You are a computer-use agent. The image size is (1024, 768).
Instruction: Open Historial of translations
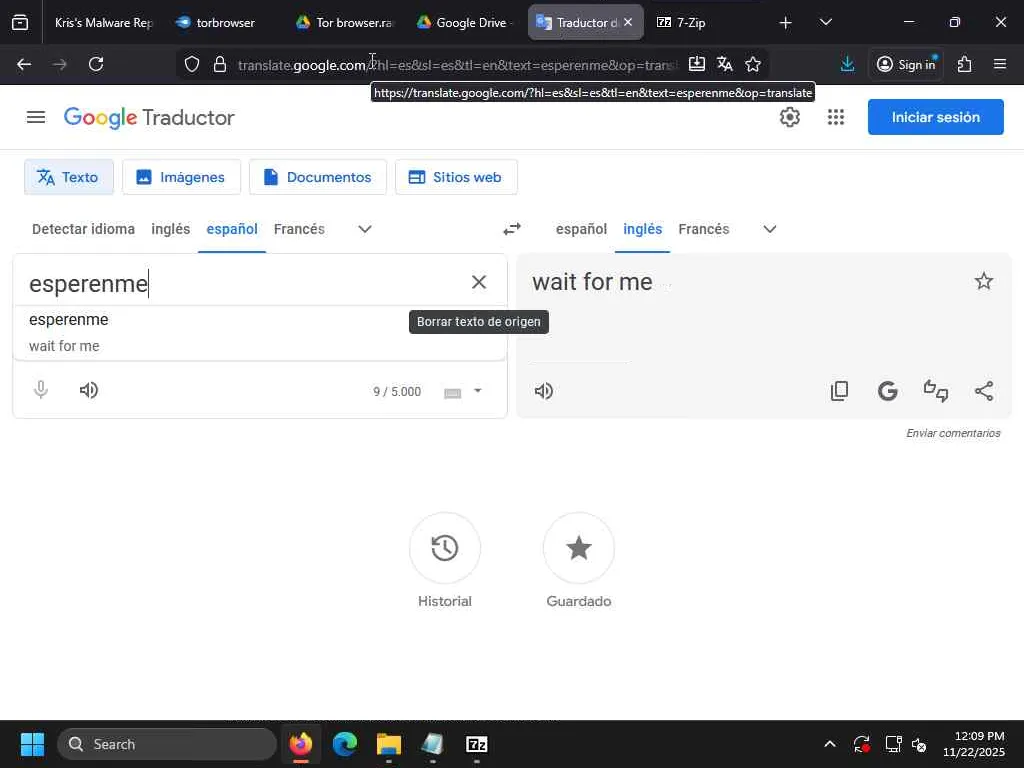pyautogui.click(x=445, y=548)
